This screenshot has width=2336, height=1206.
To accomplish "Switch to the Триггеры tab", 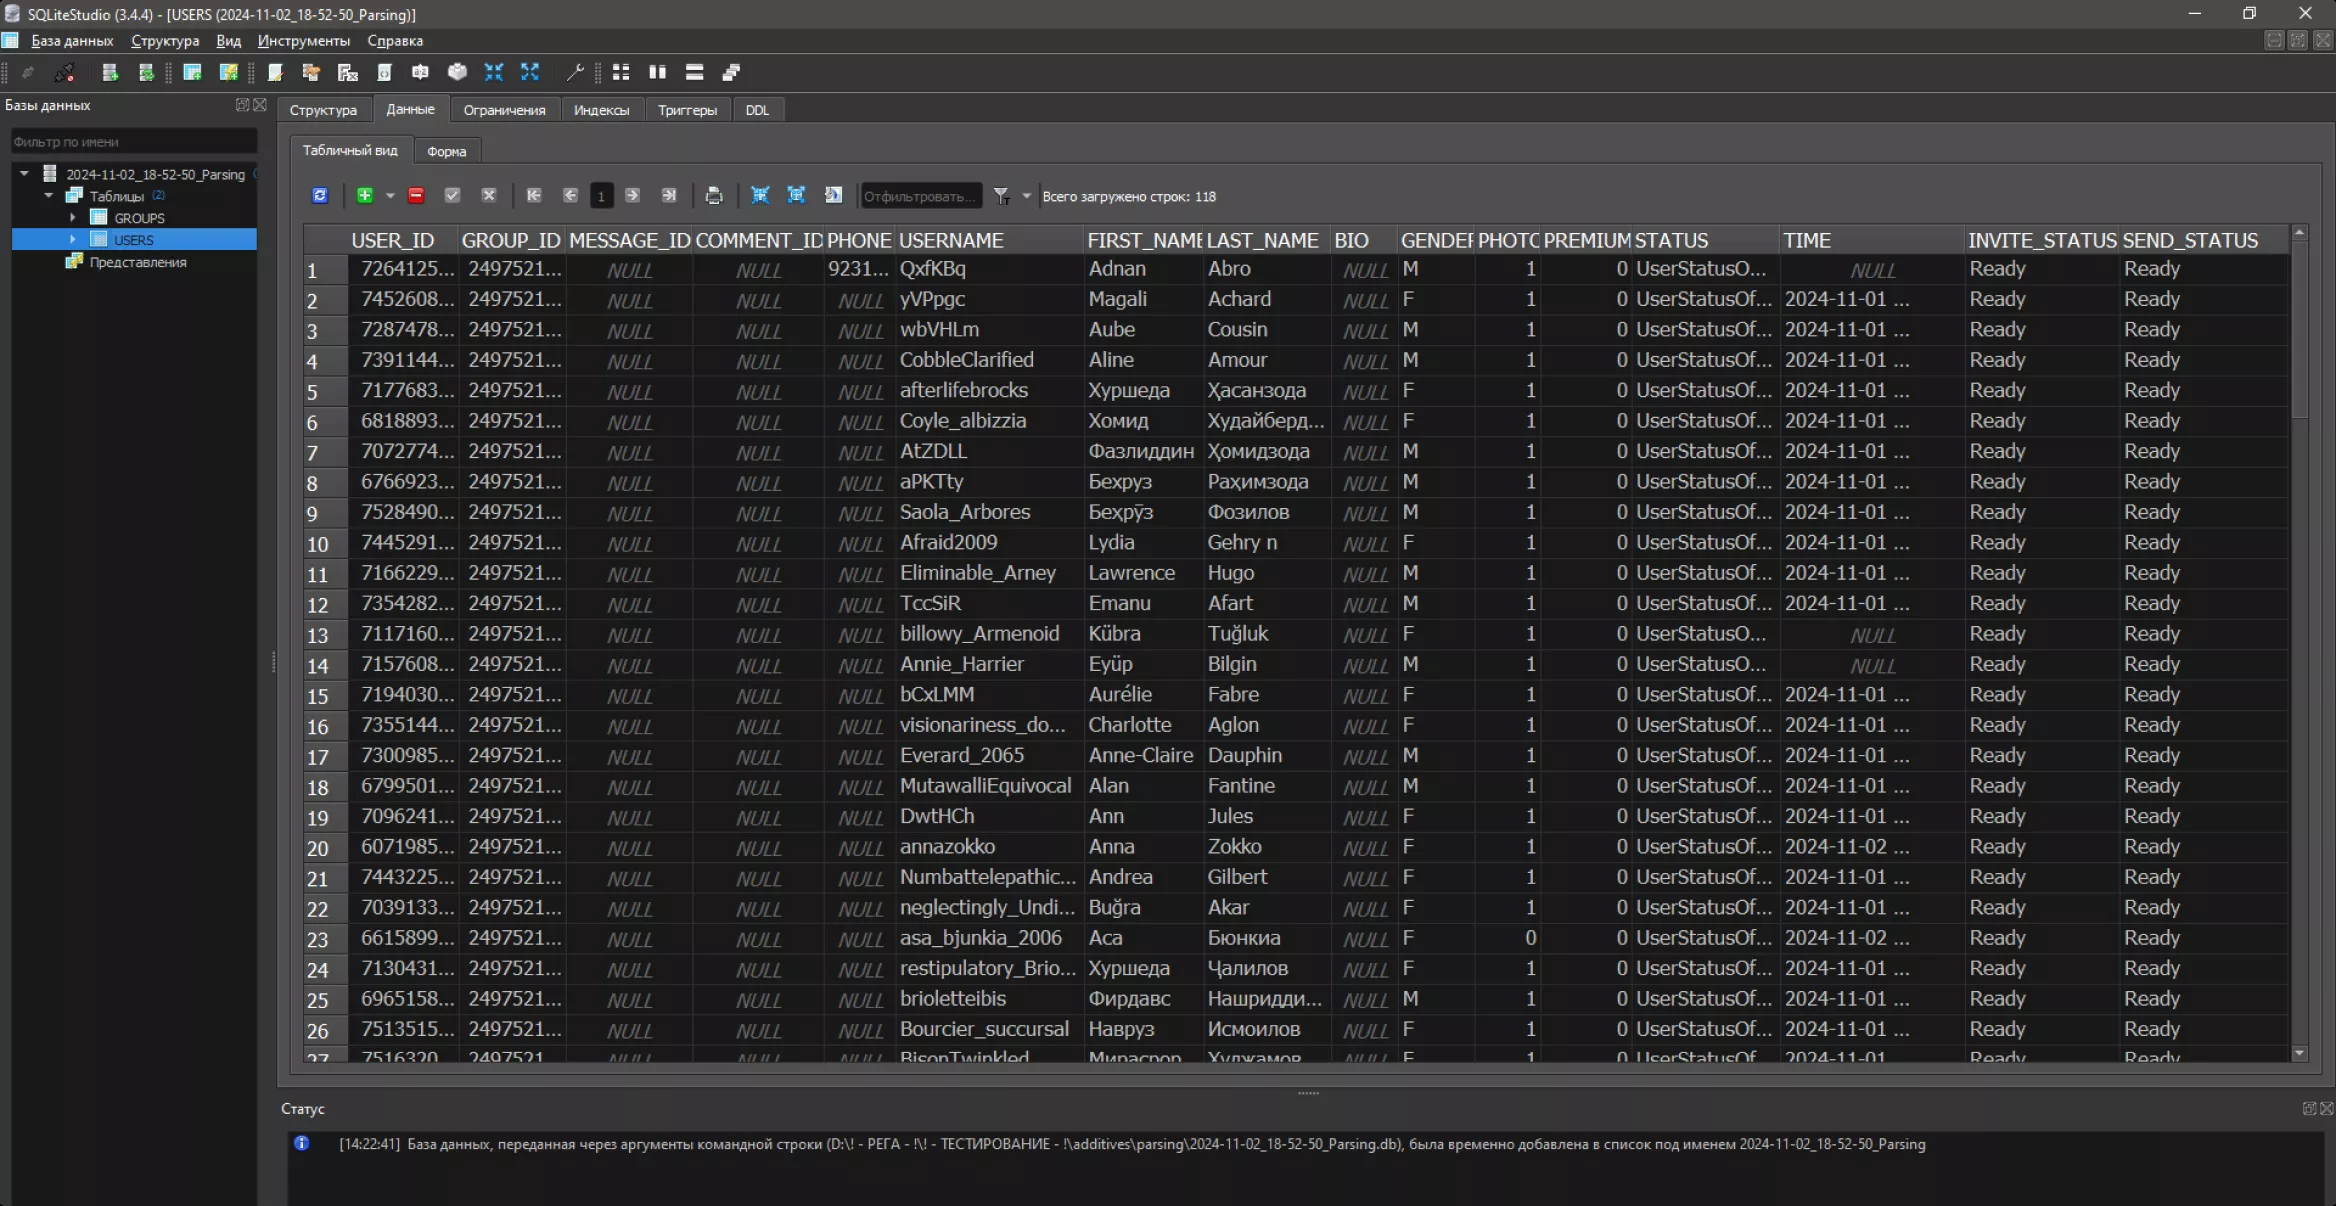I will pos(687,110).
